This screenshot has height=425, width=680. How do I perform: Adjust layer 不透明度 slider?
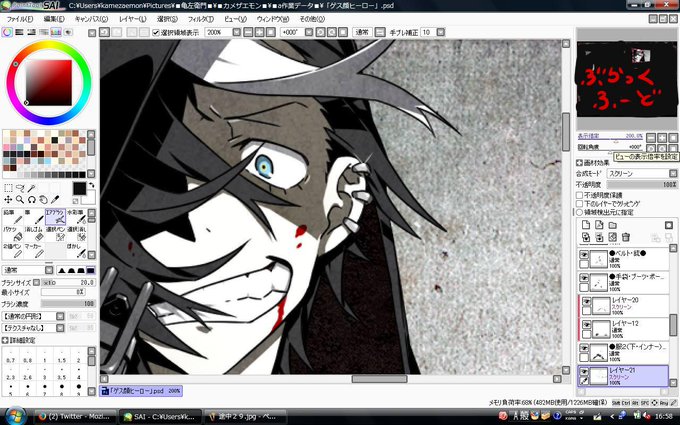point(641,185)
